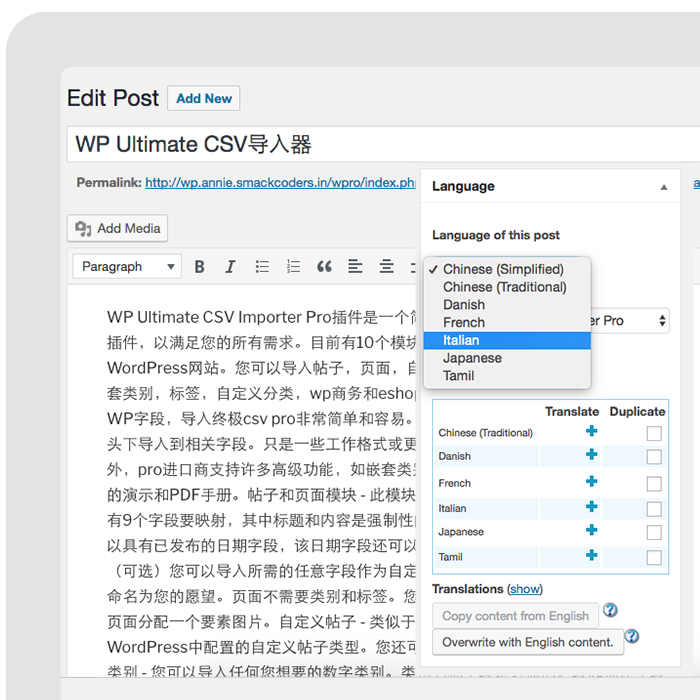Click the plus to translate Danish
The image size is (700, 700).
coord(592,454)
